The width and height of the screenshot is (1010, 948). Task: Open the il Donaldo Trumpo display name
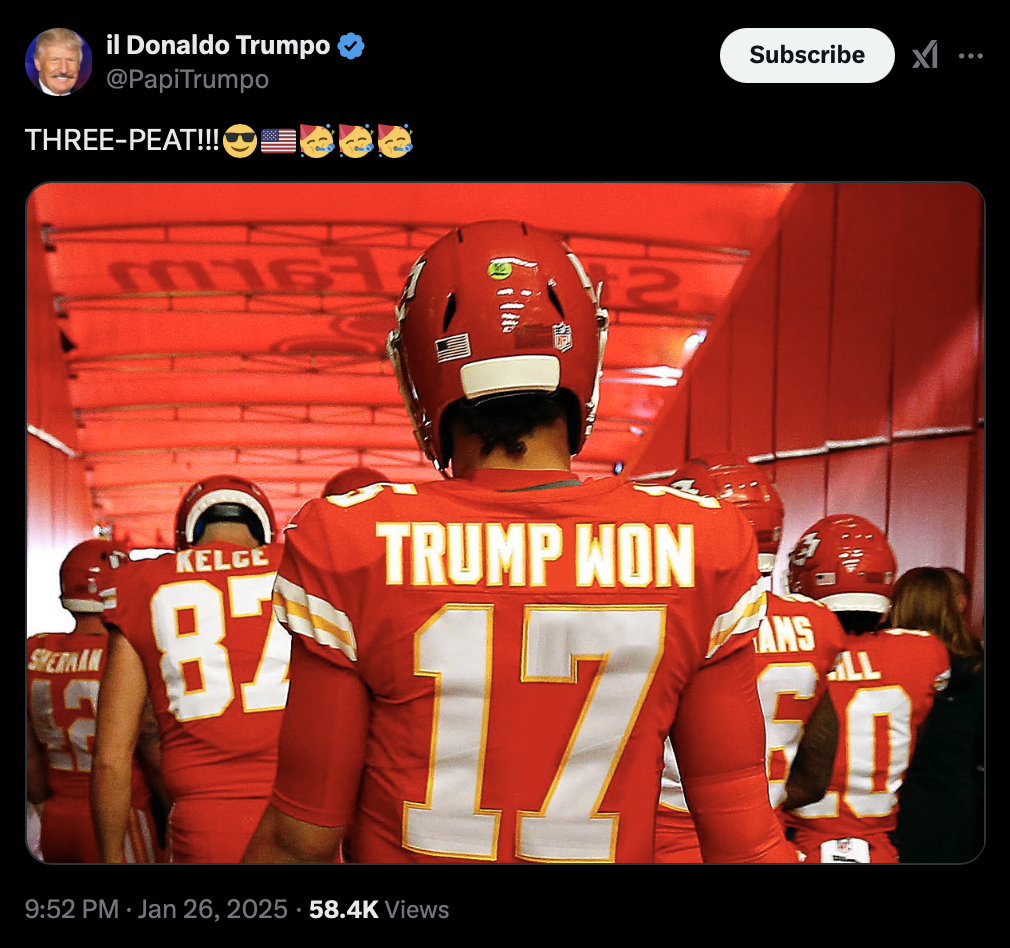tap(218, 45)
